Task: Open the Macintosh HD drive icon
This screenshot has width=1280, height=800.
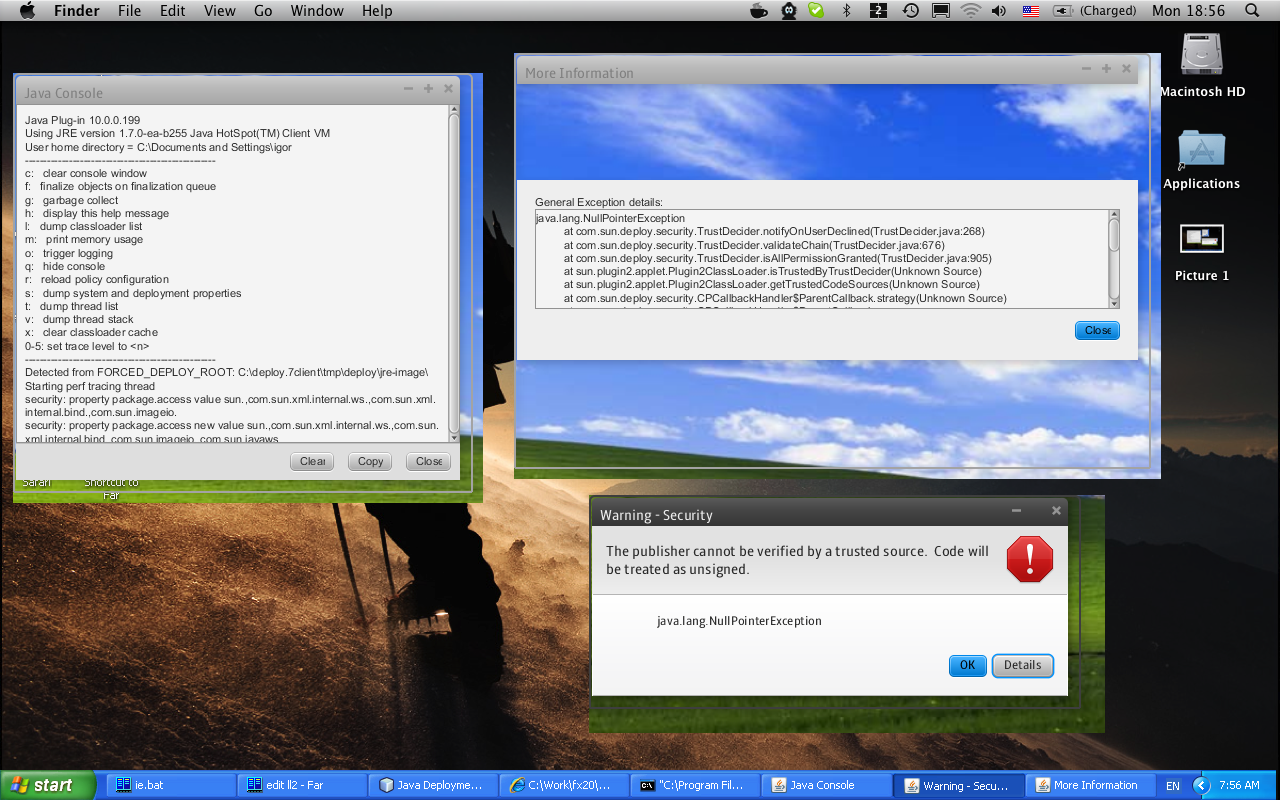Action: click(1201, 55)
